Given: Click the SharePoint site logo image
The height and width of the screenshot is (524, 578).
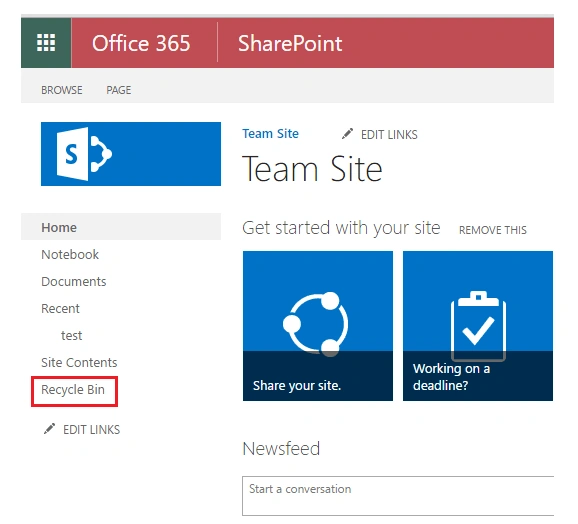Looking at the screenshot, I should point(131,154).
